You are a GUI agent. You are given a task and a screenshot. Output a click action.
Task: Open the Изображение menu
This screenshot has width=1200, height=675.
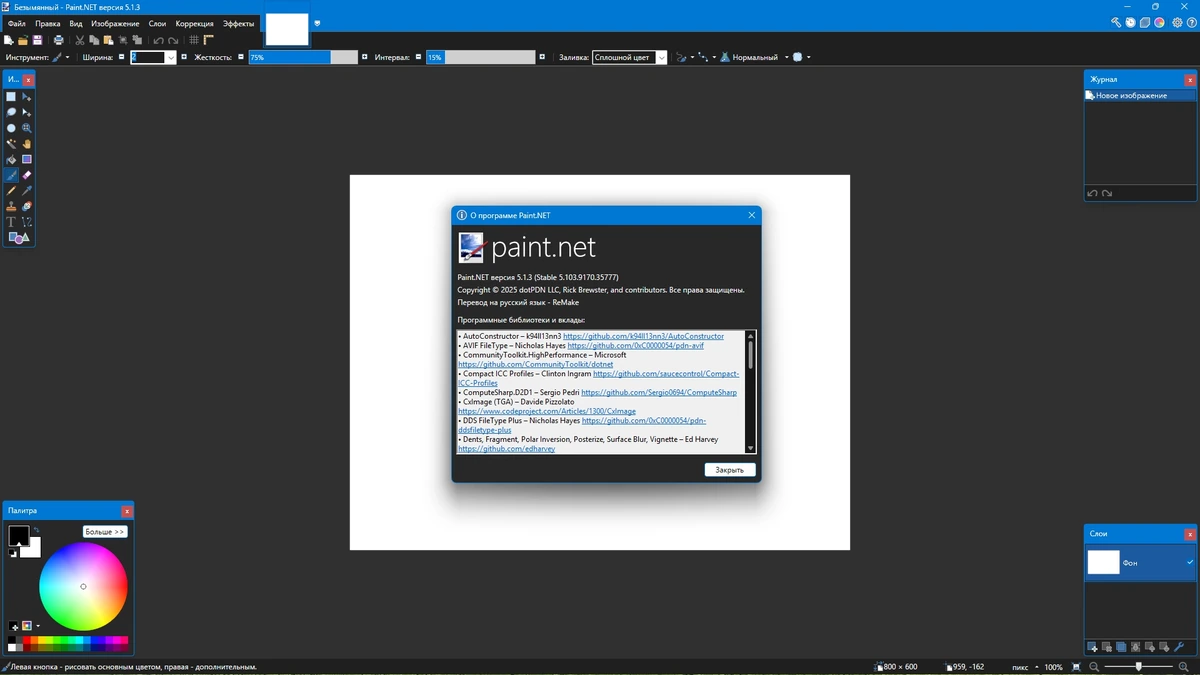tap(115, 23)
